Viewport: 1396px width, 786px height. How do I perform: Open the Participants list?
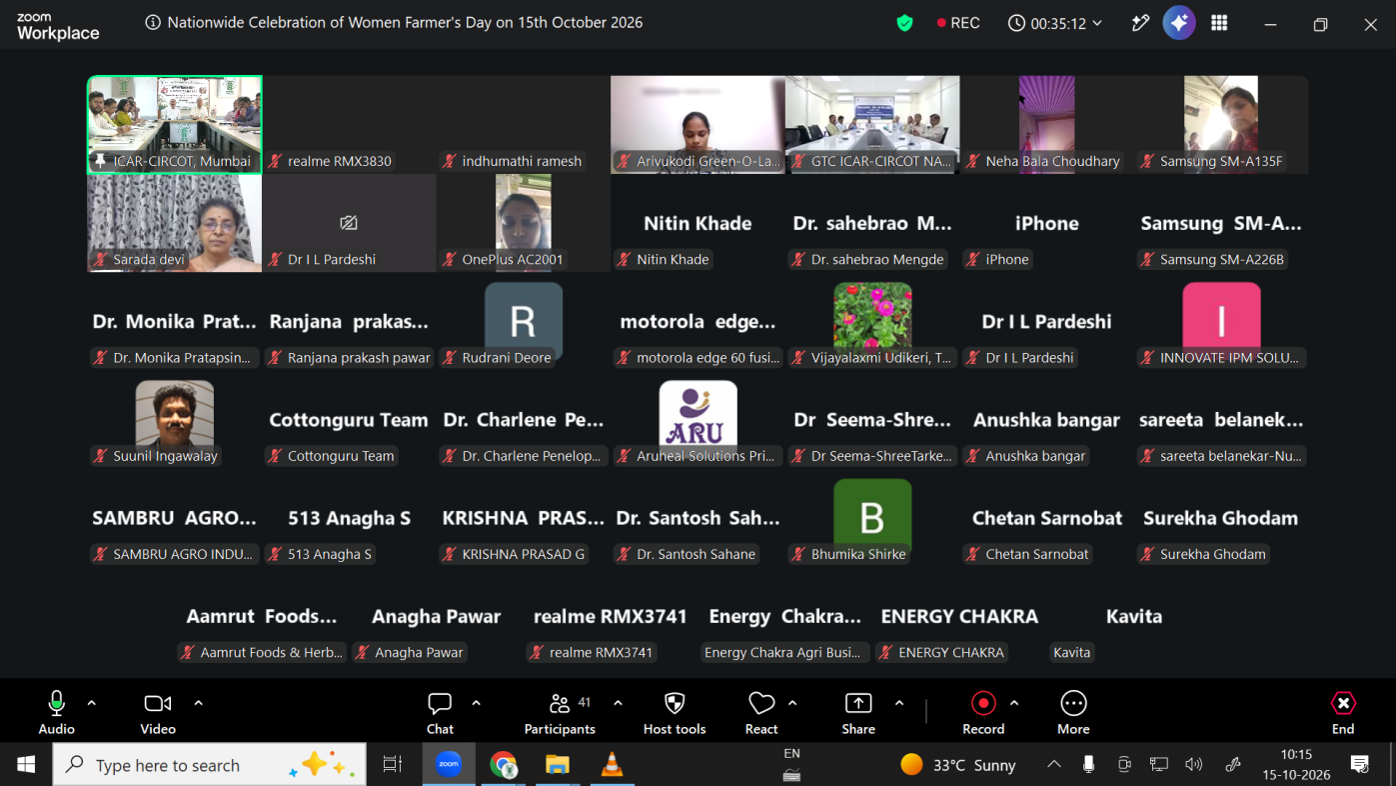pyautogui.click(x=560, y=714)
